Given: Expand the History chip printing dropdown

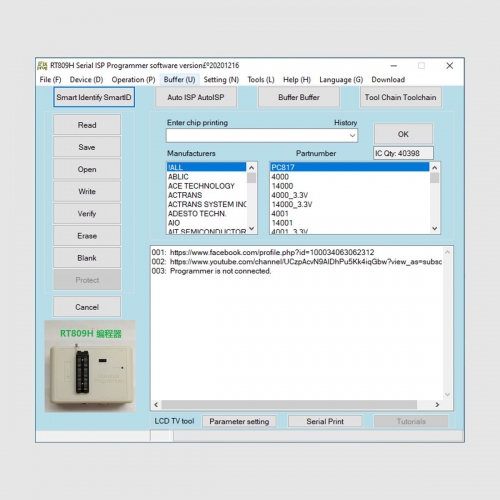Looking at the screenshot, I should point(352,136).
